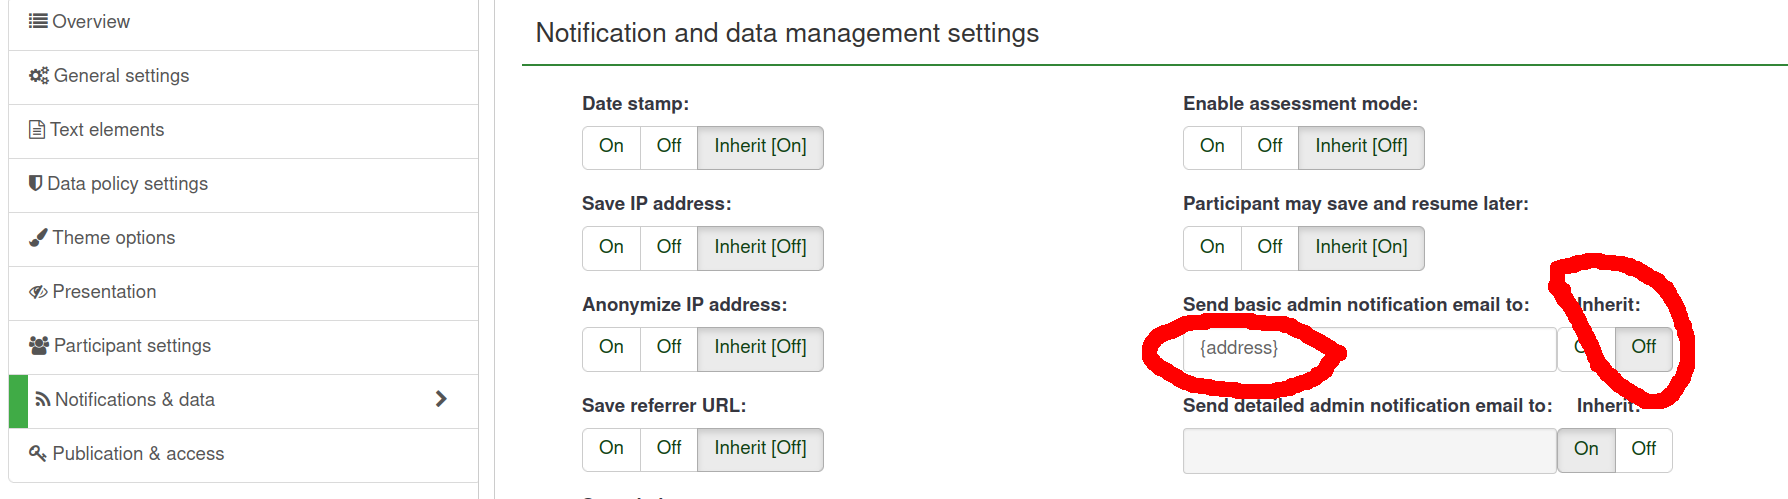The image size is (1788, 499).
Task: Set Save IP address to Off
Action: tap(669, 248)
